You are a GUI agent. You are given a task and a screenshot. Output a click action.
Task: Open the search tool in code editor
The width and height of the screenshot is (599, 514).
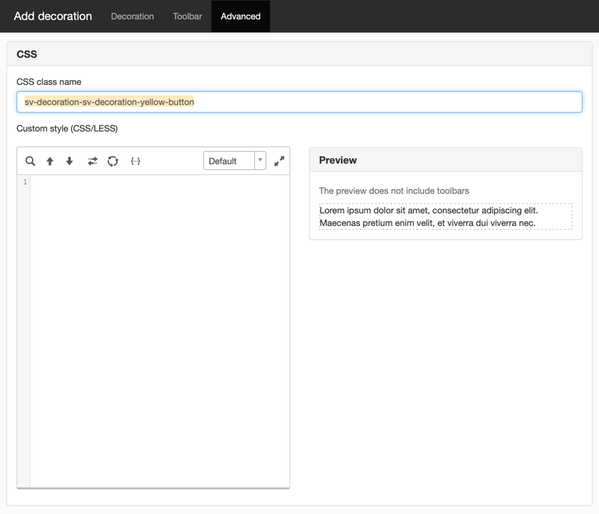click(x=30, y=161)
